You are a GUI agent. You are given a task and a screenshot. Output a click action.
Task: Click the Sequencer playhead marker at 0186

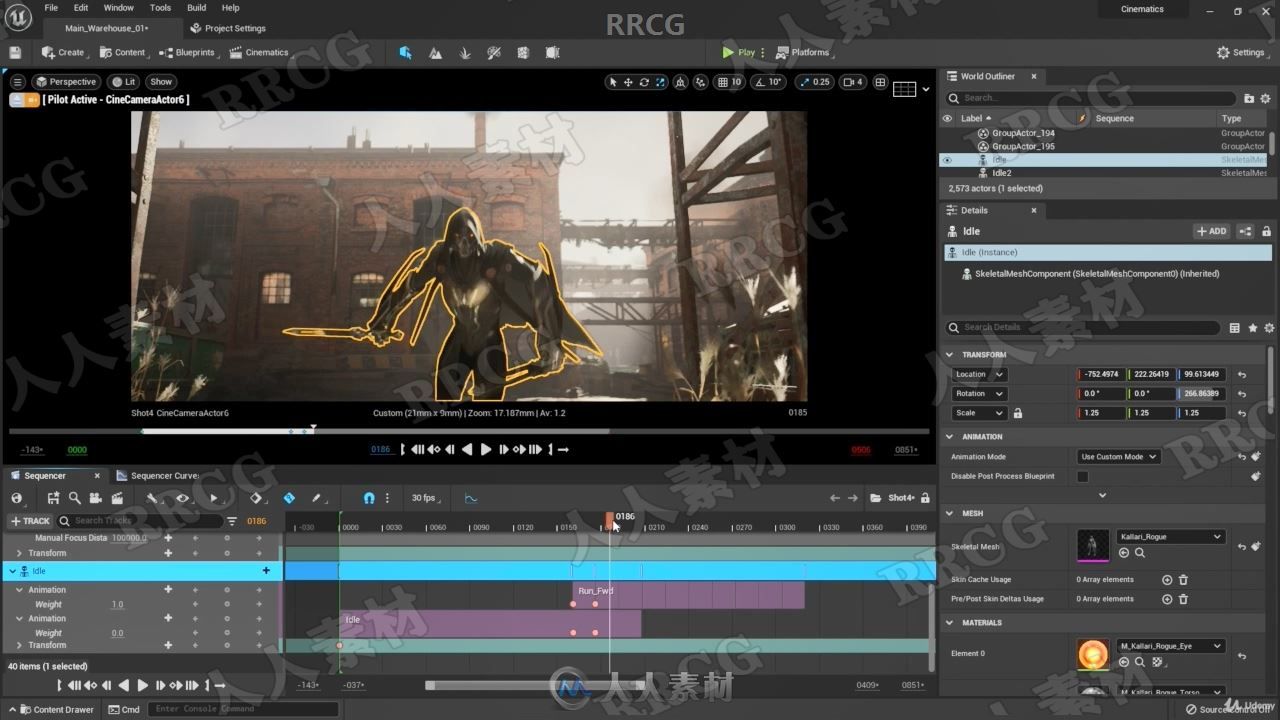click(610, 518)
